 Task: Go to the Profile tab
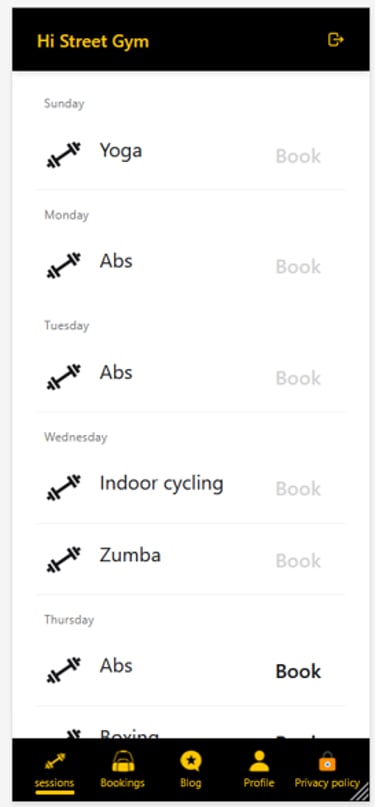pyautogui.click(x=259, y=769)
